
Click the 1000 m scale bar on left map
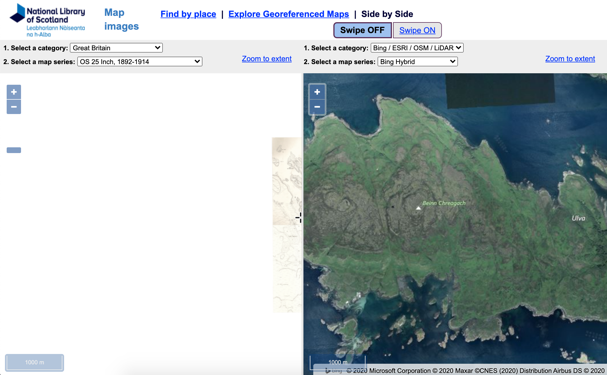tap(34, 363)
